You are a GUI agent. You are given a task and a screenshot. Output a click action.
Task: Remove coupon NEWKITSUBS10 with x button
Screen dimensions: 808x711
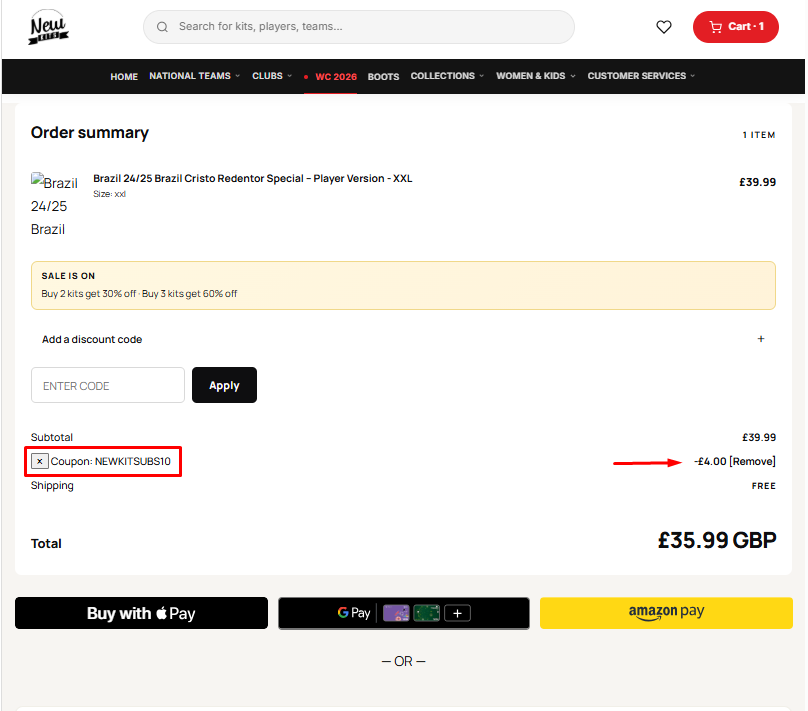click(40, 461)
